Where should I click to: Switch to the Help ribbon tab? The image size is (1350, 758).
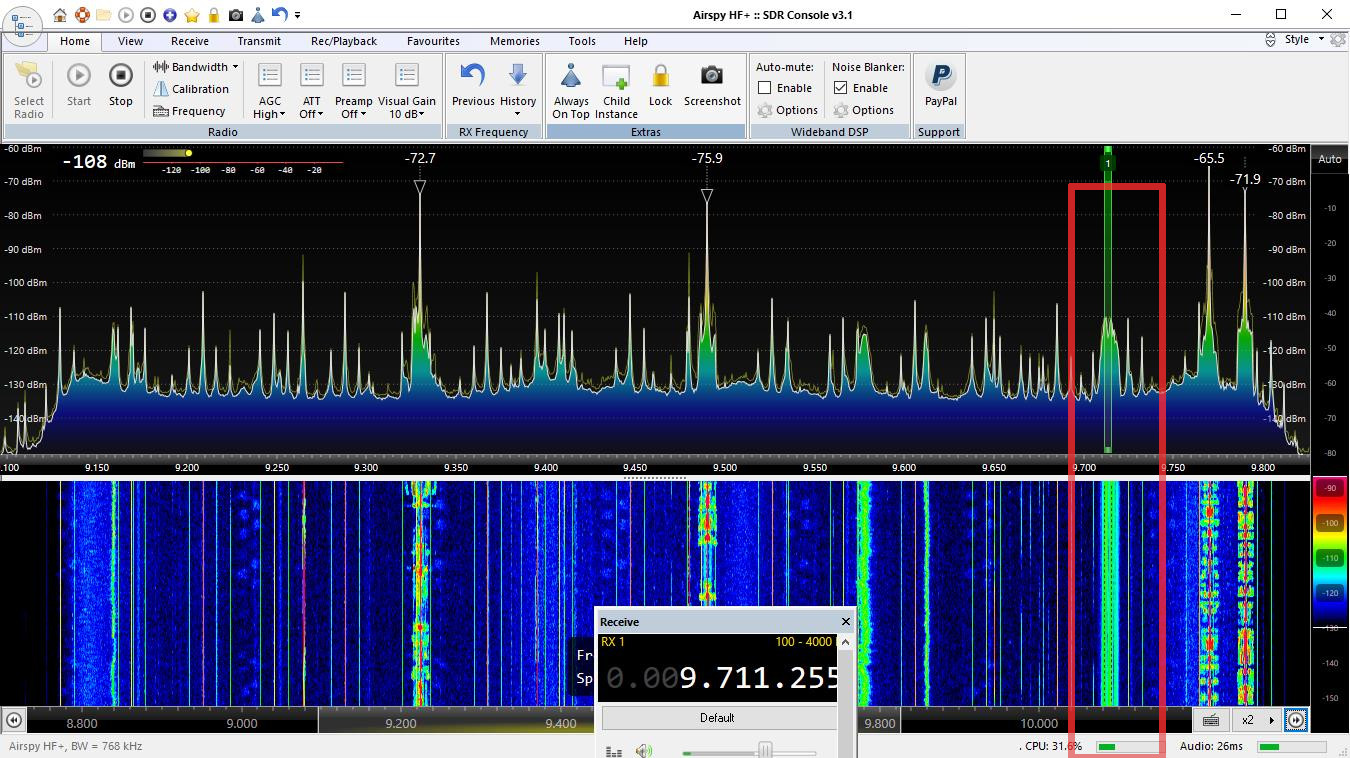click(636, 41)
